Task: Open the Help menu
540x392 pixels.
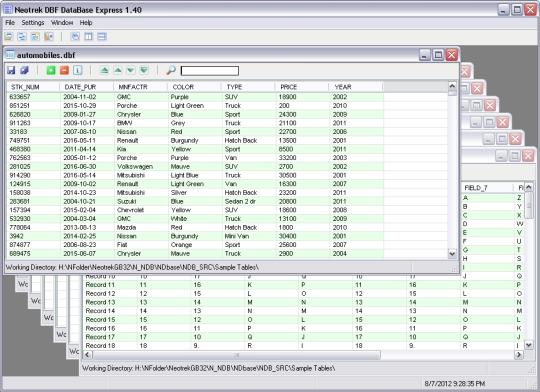Action: 86,23
